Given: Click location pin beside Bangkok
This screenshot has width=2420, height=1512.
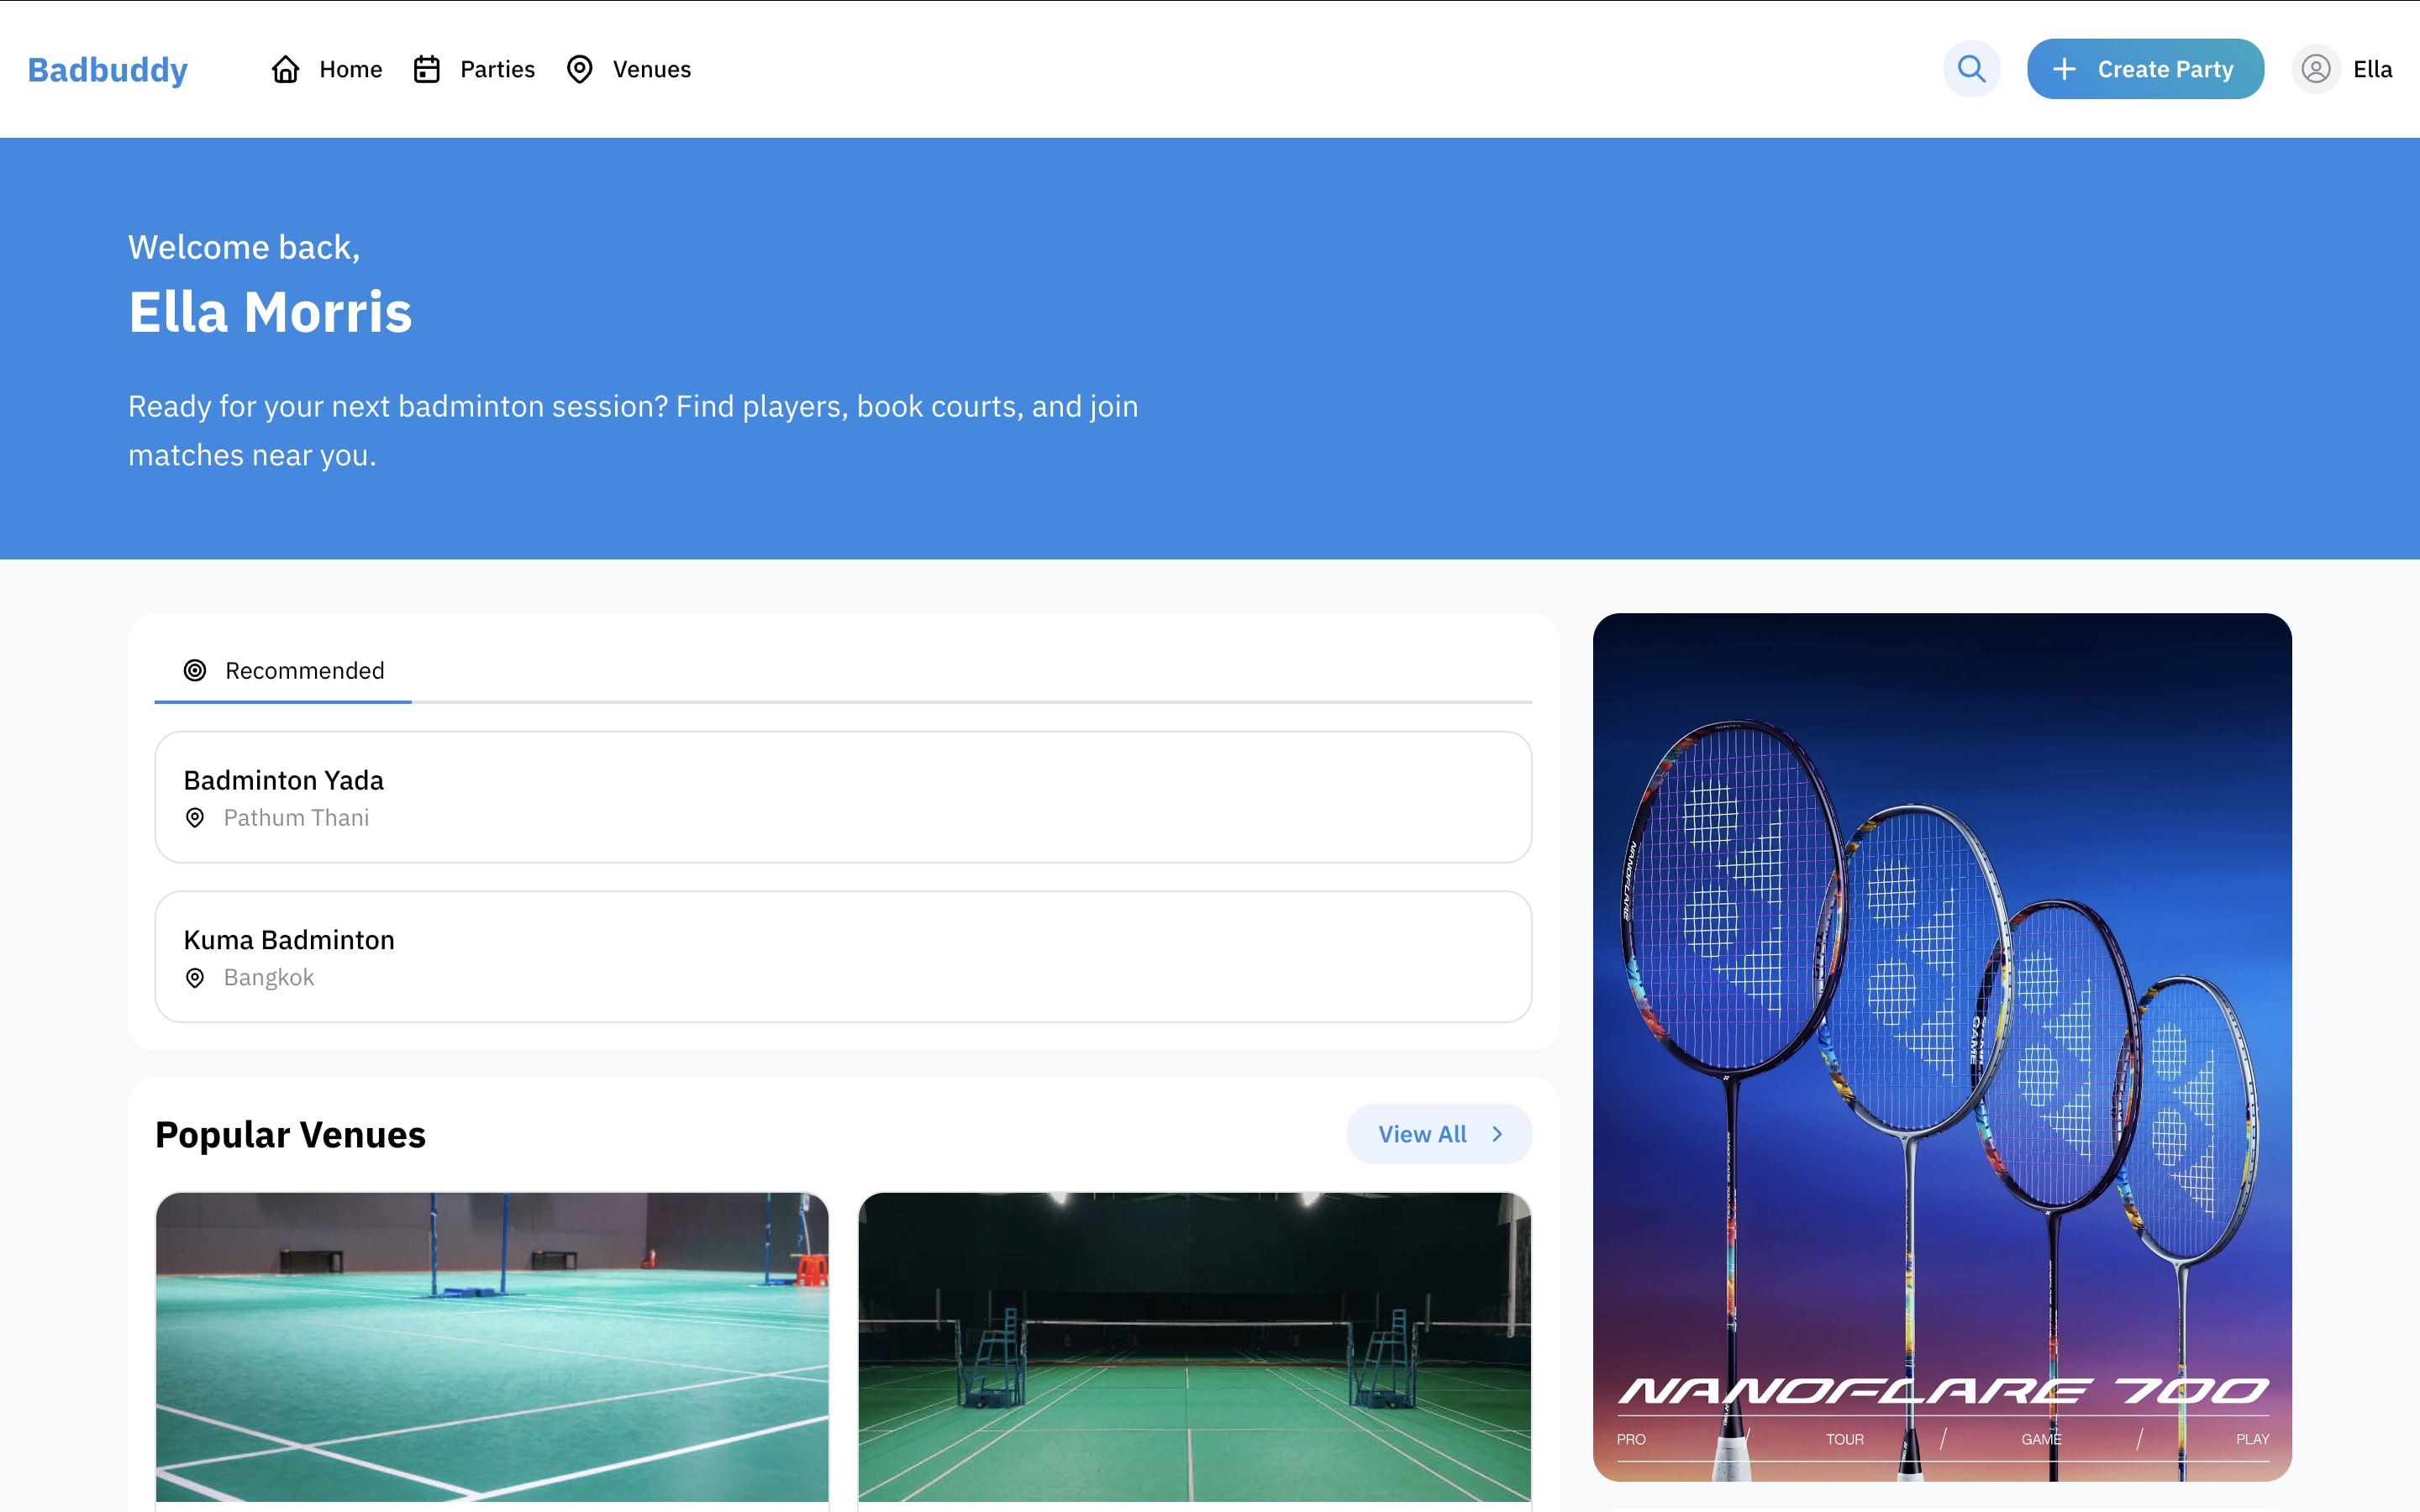Looking at the screenshot, I should (195, 978).
